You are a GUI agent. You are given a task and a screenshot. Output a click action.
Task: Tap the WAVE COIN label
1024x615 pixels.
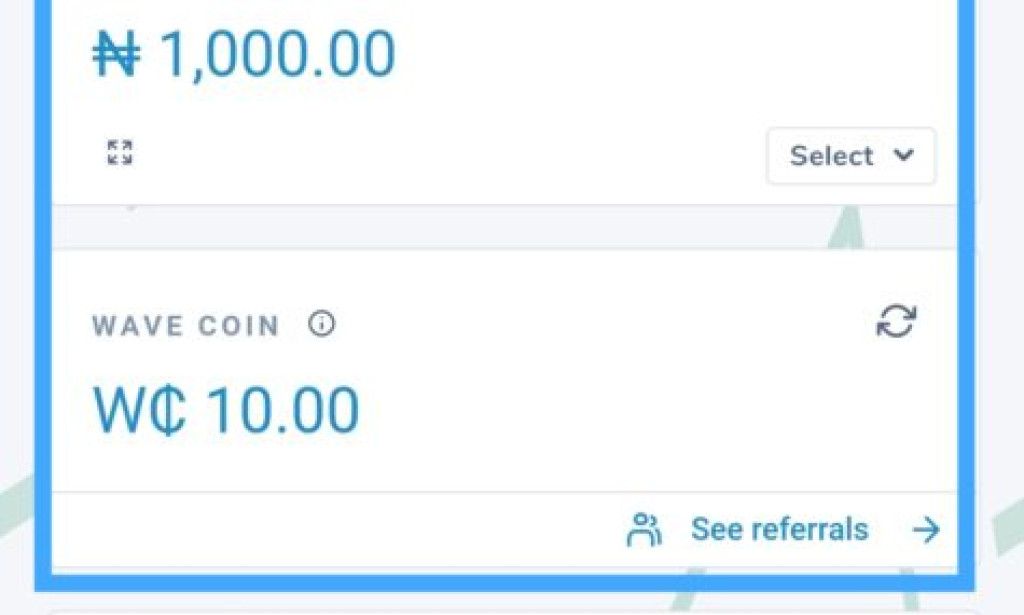pos(185,325)
